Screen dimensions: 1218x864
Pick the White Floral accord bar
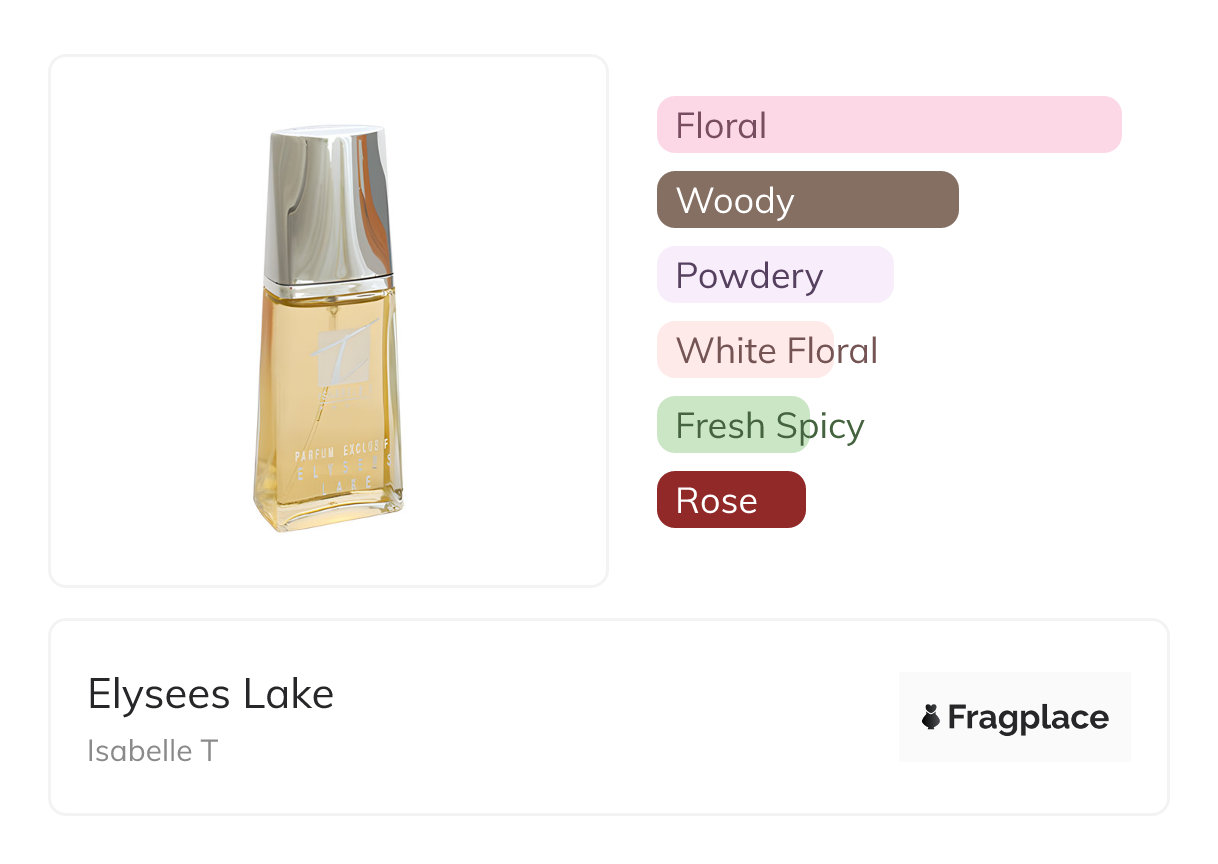tap(744, 350)
